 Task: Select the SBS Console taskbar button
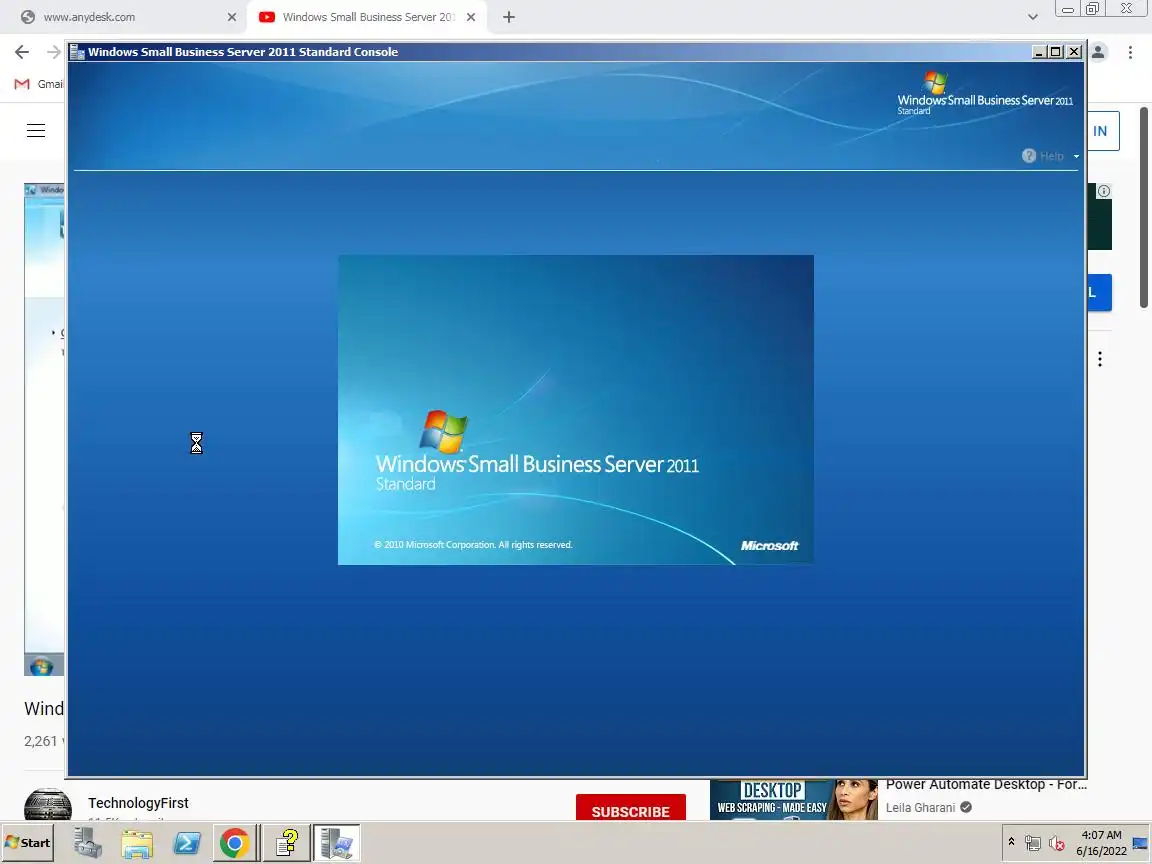[336, 843]
